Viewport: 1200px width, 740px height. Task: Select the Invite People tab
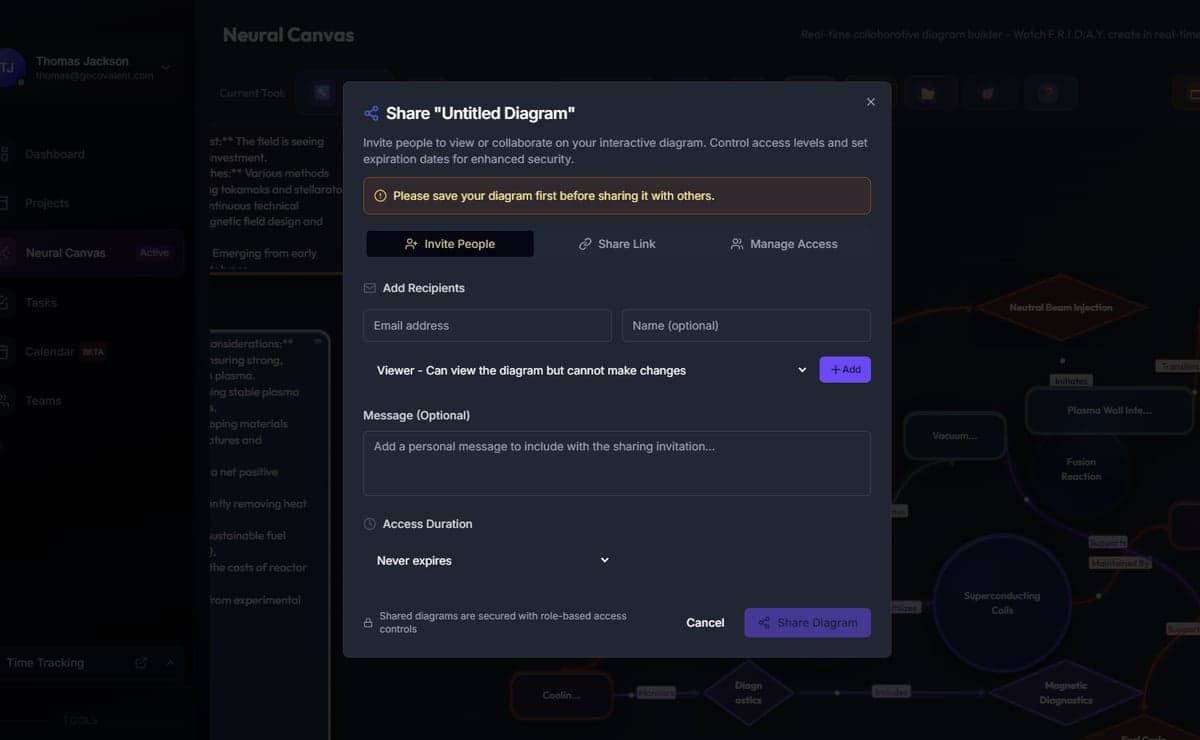click(450, 244)
